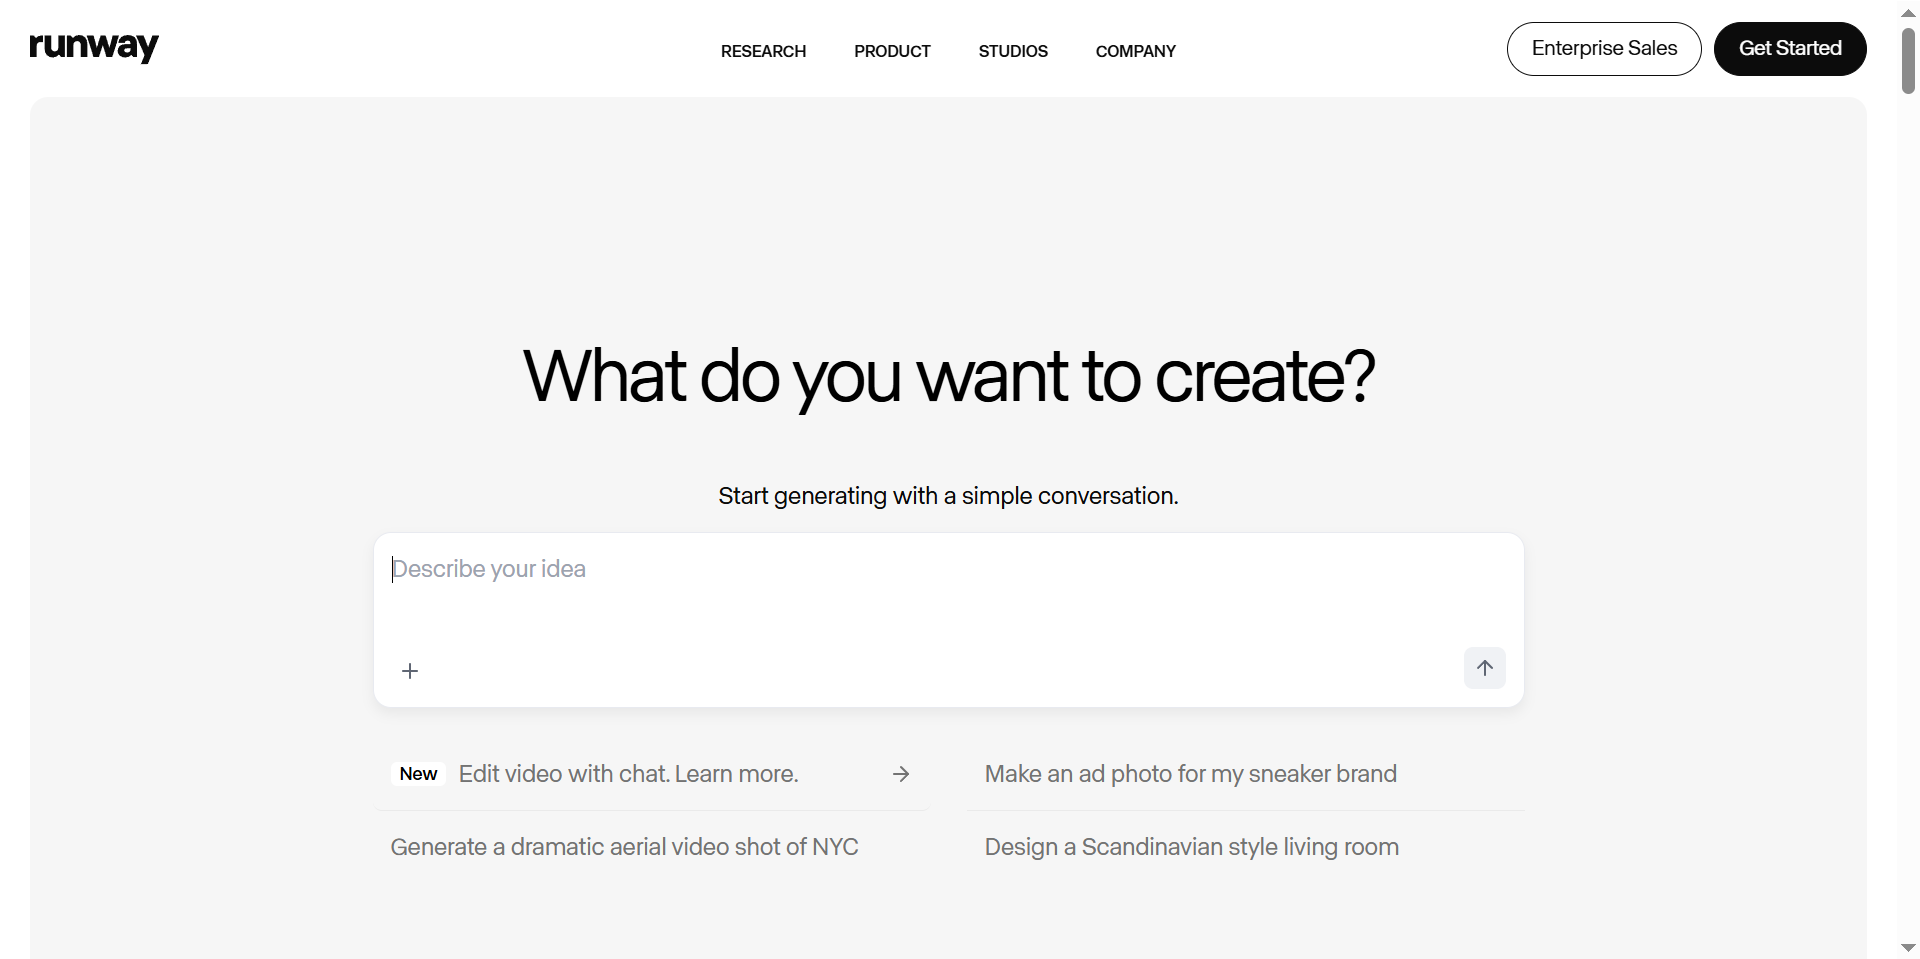
Task: Click the Enterprise Sales button
Action: coord(1603,49)
